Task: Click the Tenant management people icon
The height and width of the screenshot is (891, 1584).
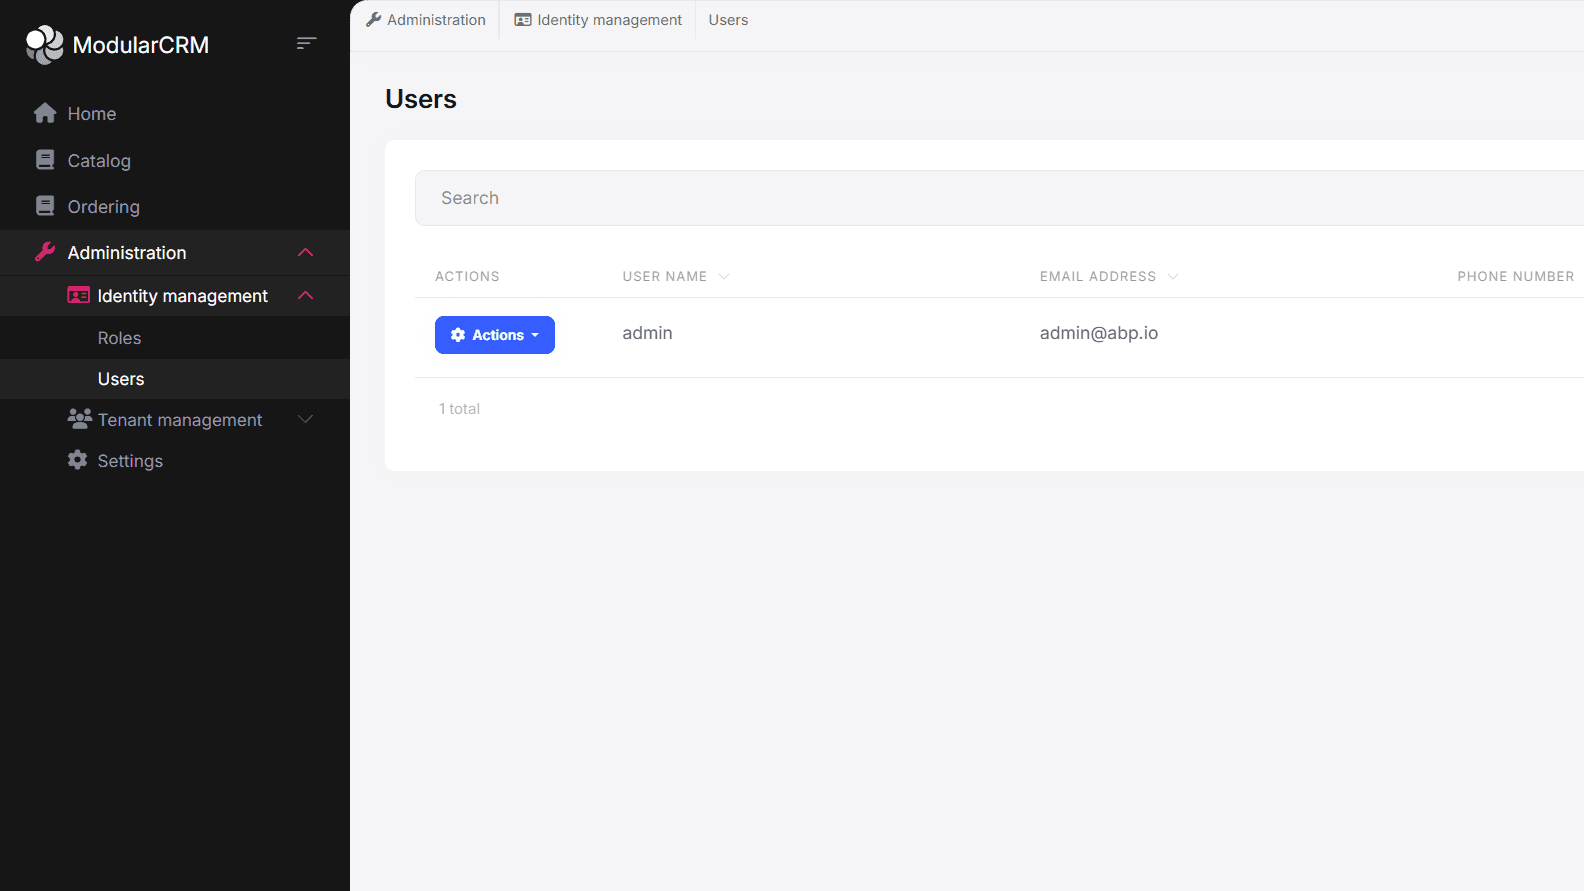Action: coord(79,419)
